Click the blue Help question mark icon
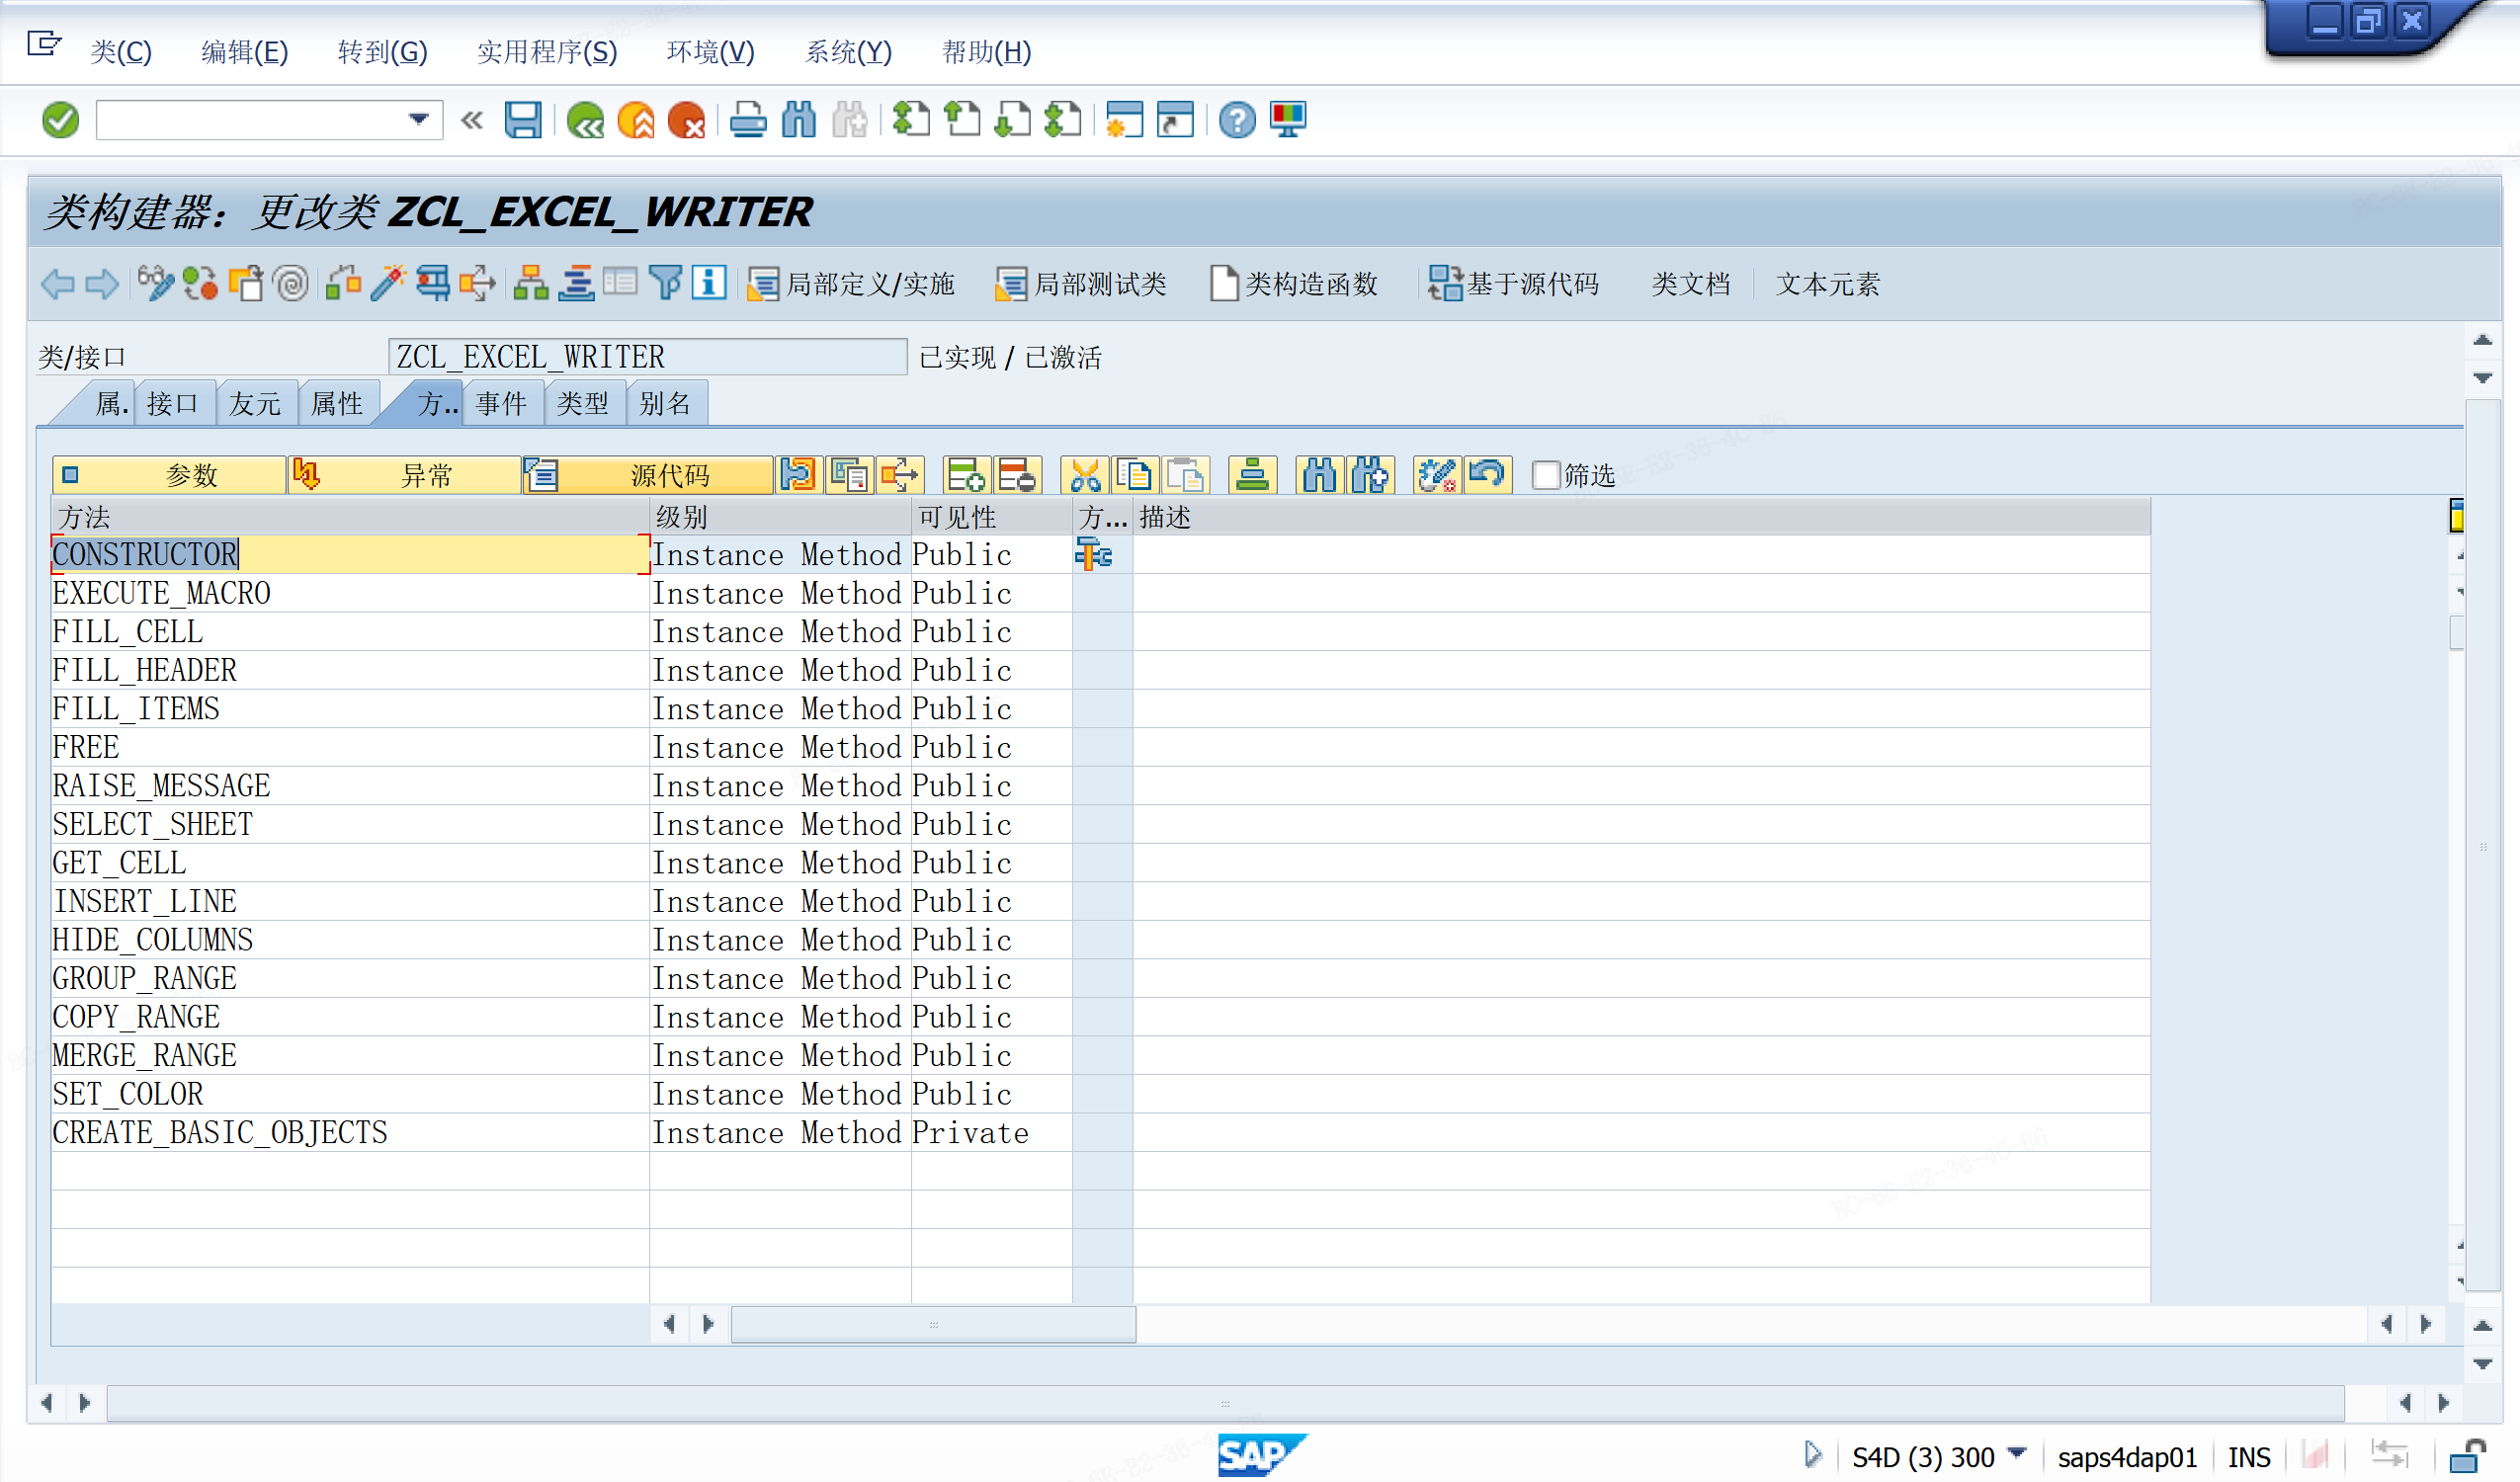Image resolution: width=2520 pixels, height=1482 pixels. (1237, 121)
